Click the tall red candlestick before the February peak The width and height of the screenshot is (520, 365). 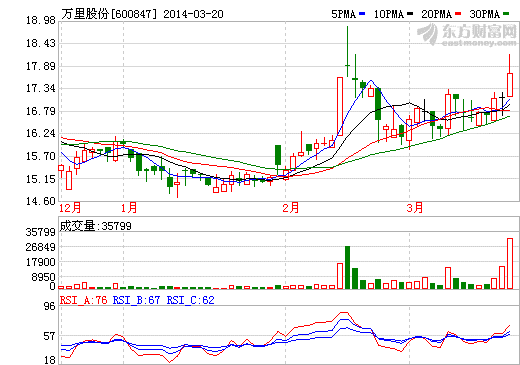[x=340, y=106]
